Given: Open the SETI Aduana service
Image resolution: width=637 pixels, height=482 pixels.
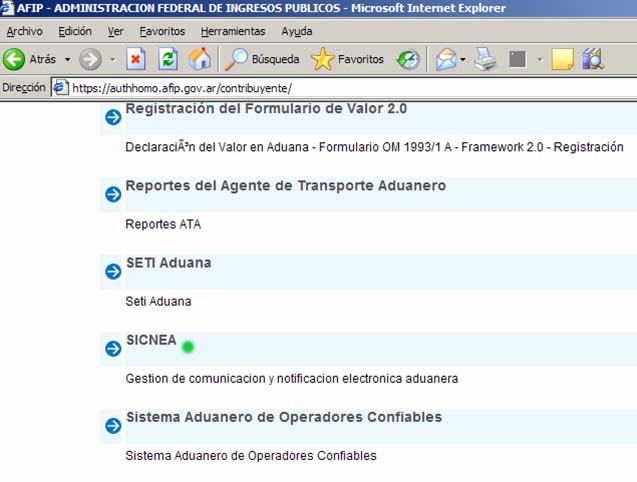Looking at the screenshot, I should [x=169, y=263].
